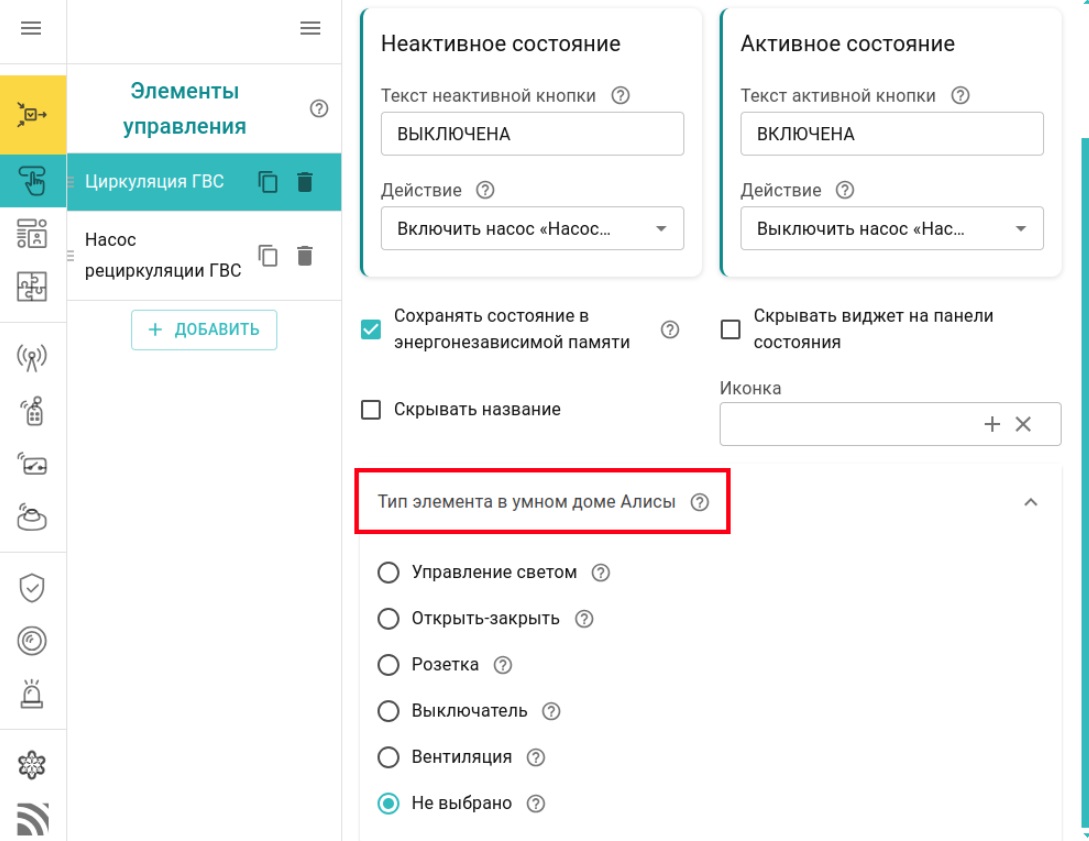Viewport: 1089px width, 841px height.
Task: Click the Текст неактивной кнопки input field
Action: [x=532, y=134]
